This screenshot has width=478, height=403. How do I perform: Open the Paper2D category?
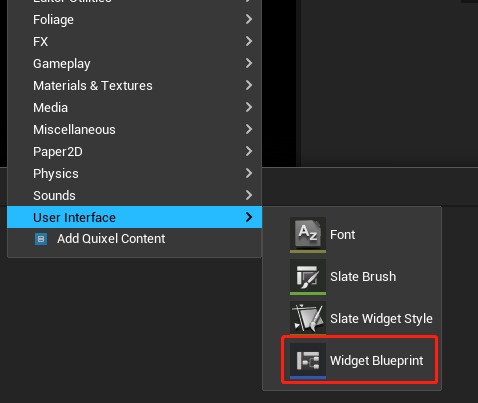point(134,151)
